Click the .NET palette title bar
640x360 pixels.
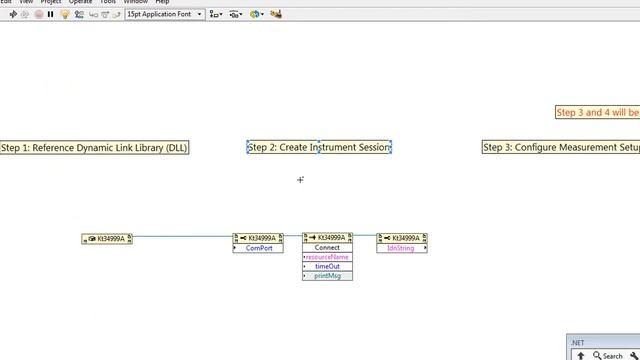(603, 342)
